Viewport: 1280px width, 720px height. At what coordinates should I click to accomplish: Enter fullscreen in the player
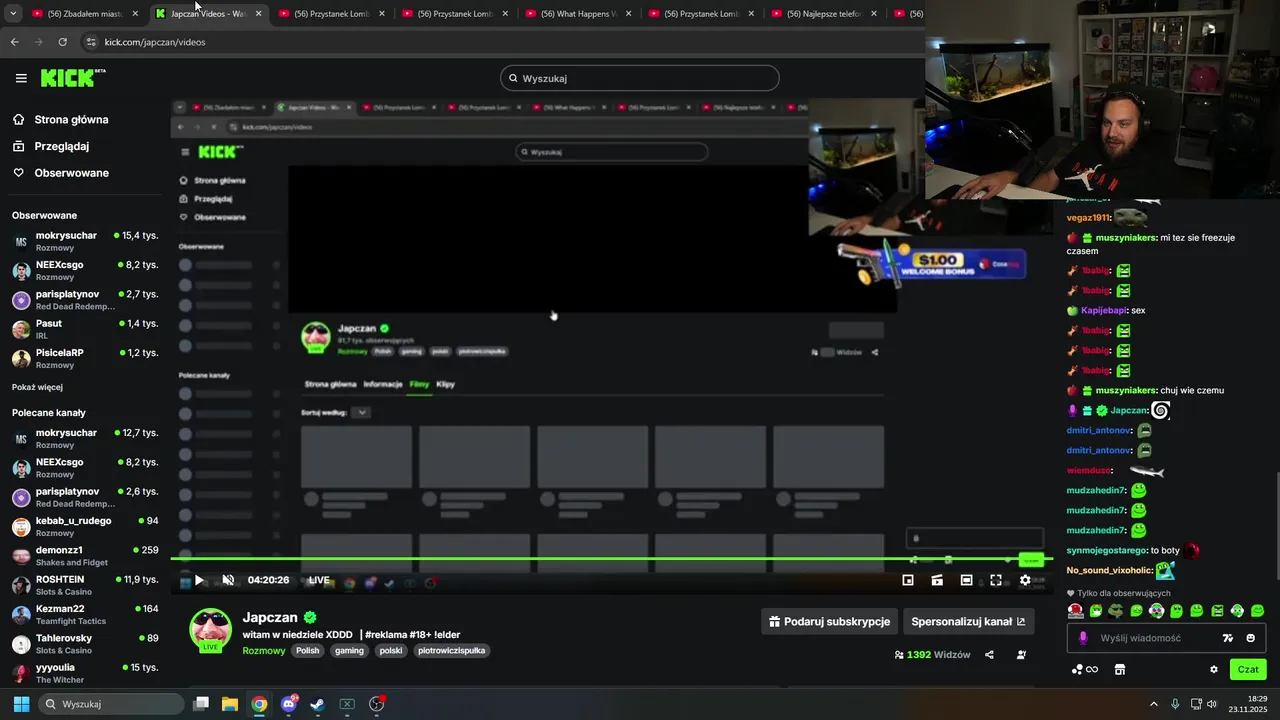996,580
